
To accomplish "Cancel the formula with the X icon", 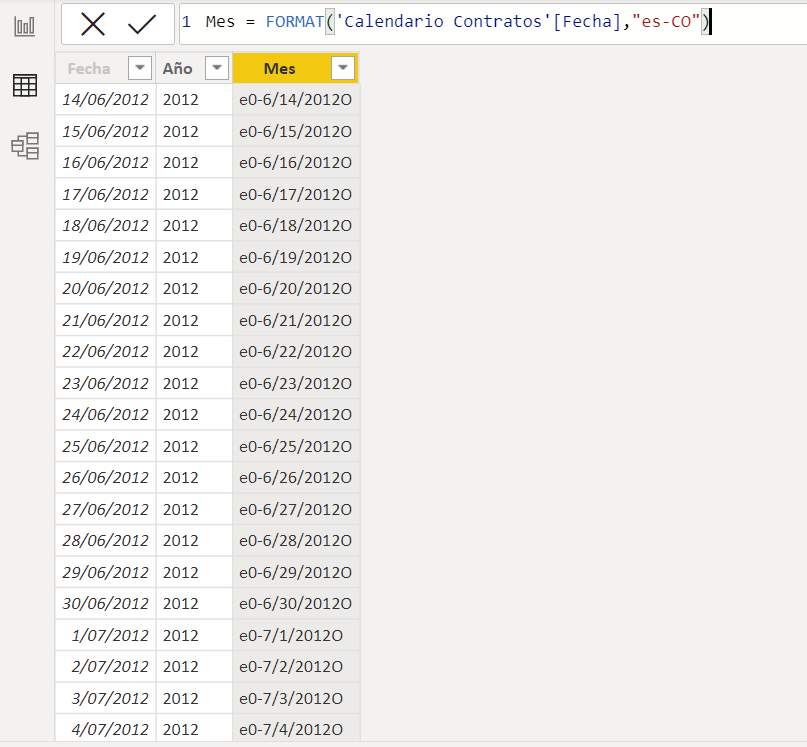I will [x=93, y=24].
